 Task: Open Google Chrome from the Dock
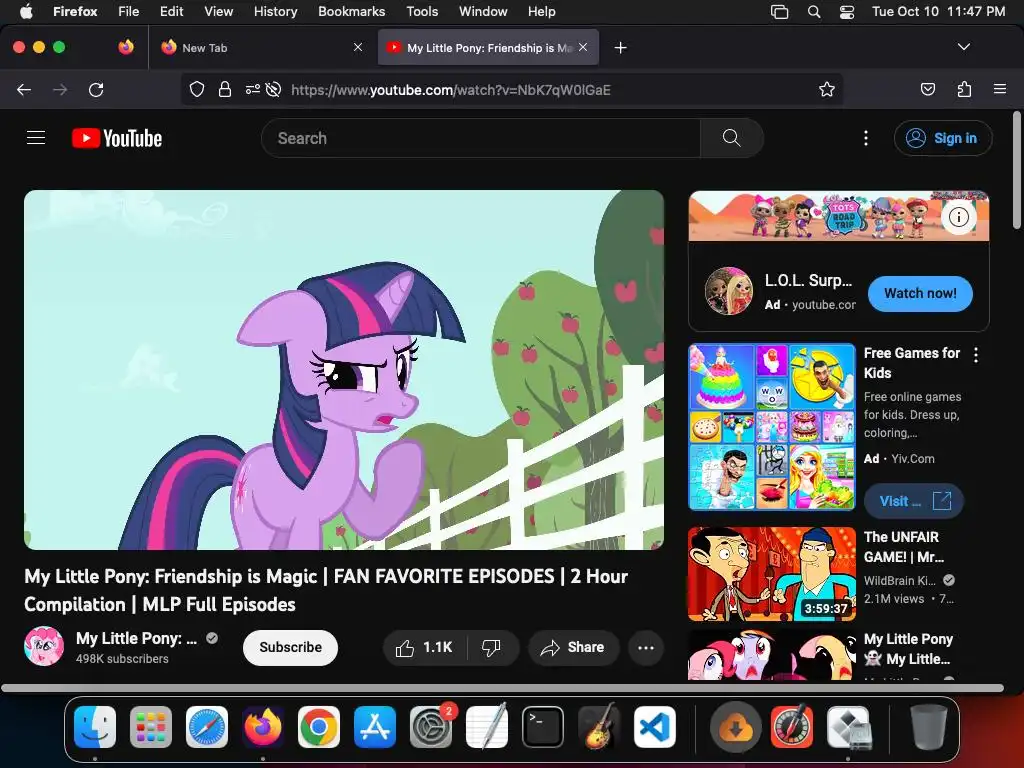coord(319,727)
